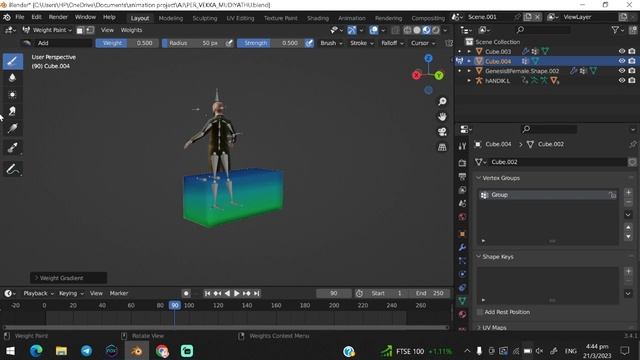
Task: Toggle visibility eye for Cube.003
Action: pyautogui.click(x=622, y=51)
